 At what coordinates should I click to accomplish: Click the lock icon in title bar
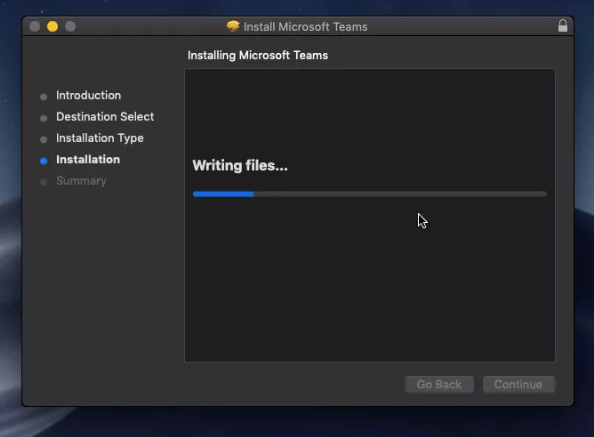coord(563,26)
